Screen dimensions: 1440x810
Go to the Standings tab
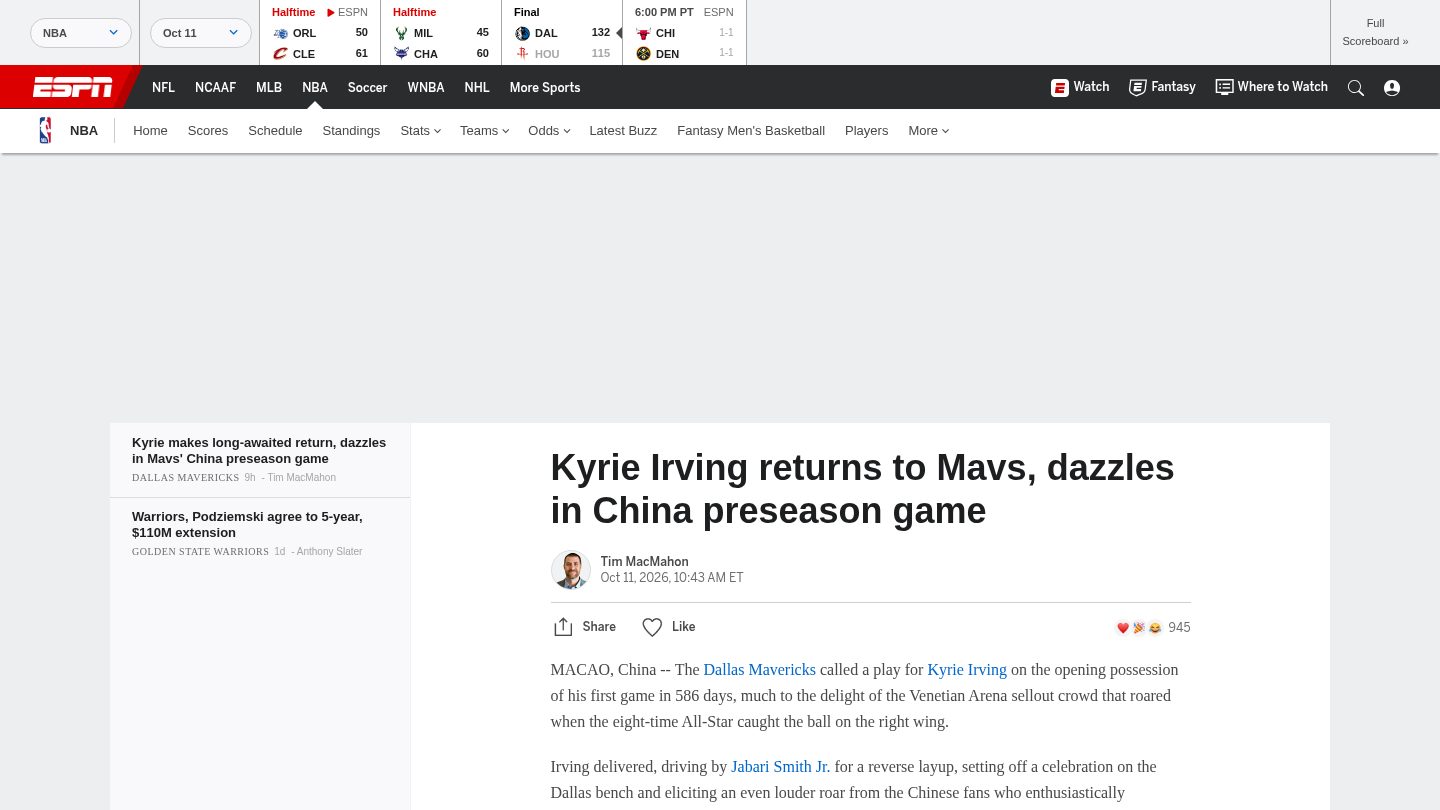351,131
